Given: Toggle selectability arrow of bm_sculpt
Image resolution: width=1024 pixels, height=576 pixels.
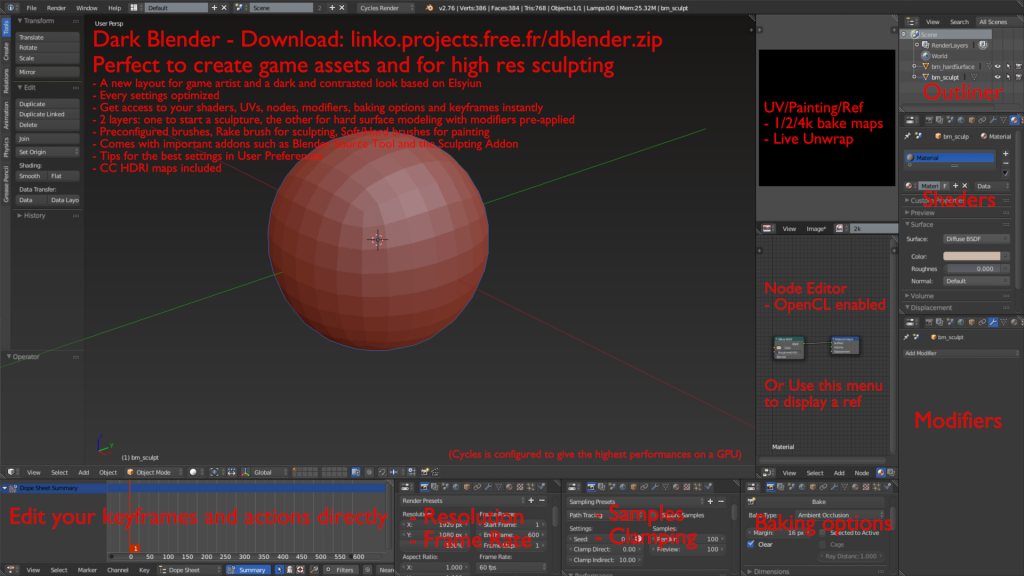Looking at the screenshot, I should coord(1008,77).
